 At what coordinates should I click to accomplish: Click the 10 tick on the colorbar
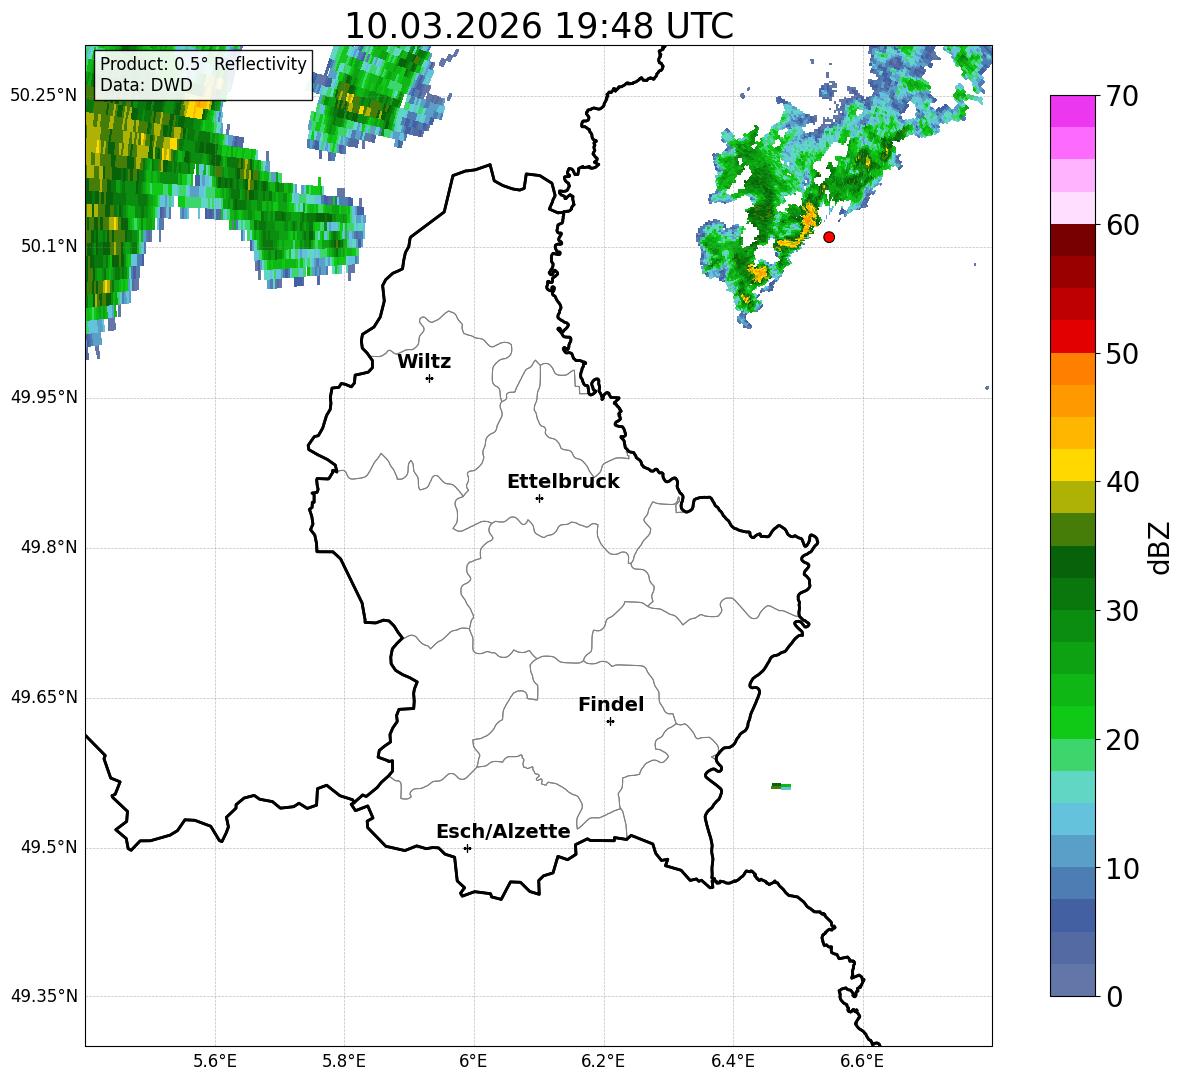tap(1122, 868)
